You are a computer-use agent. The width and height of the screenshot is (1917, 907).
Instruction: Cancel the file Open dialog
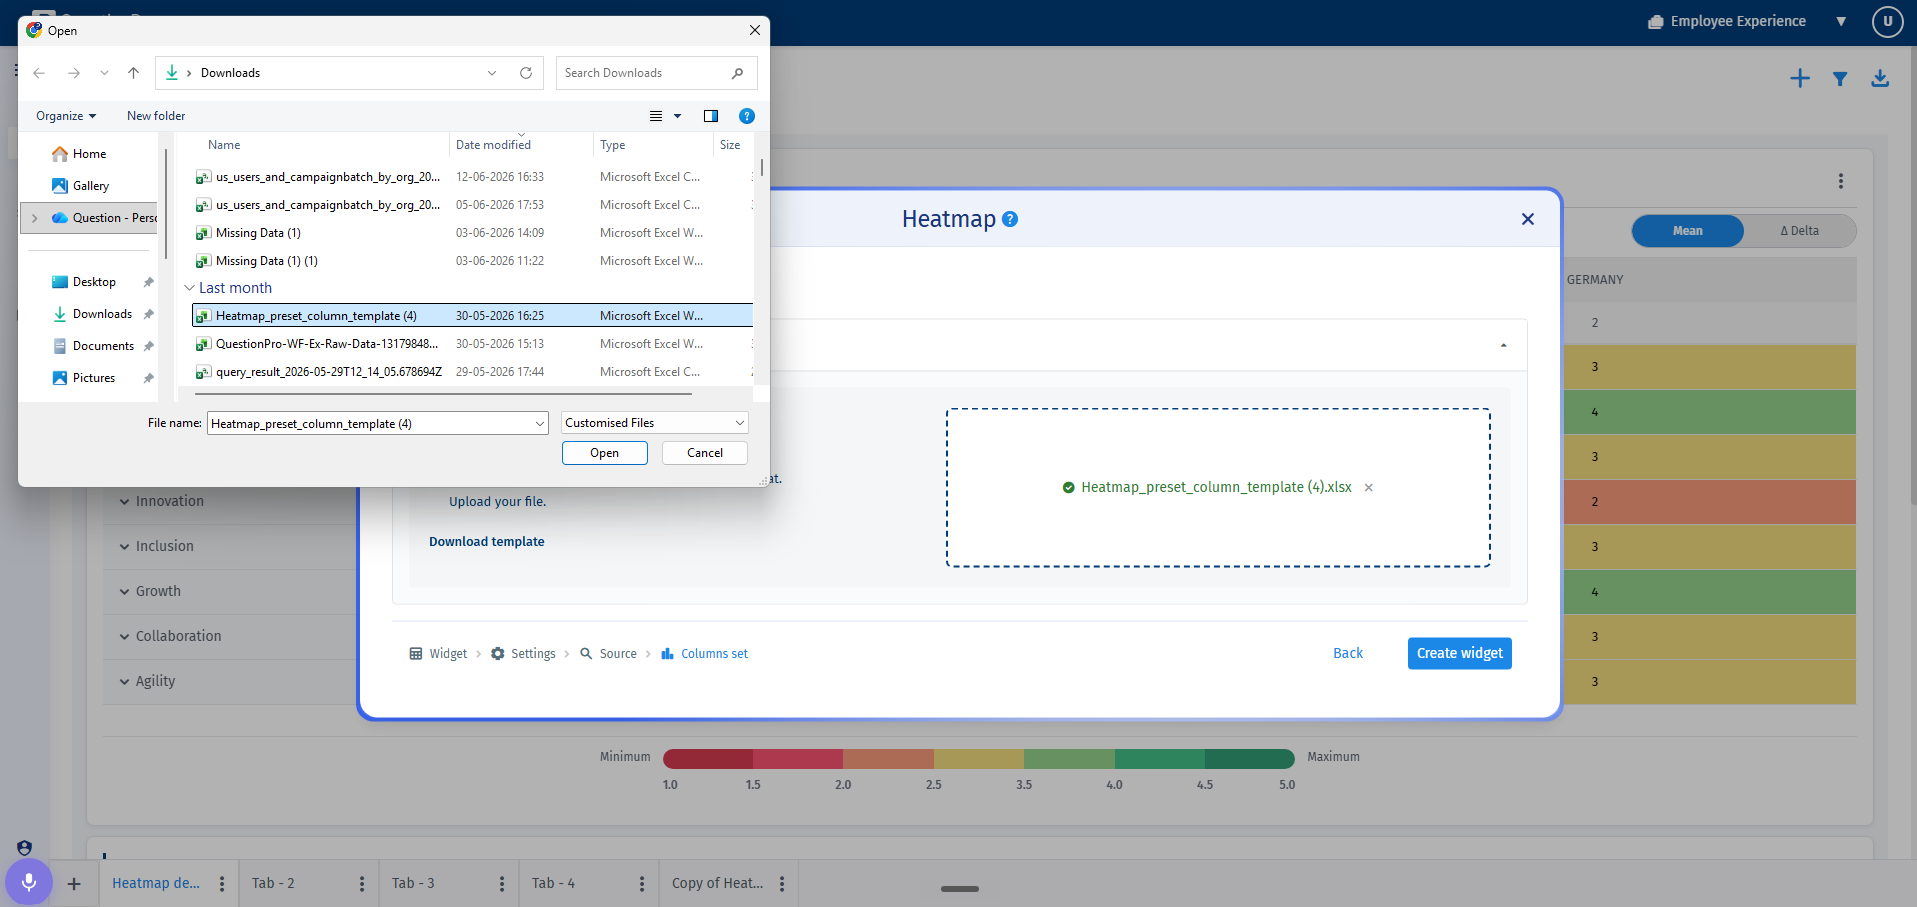[x=705, y=453]
